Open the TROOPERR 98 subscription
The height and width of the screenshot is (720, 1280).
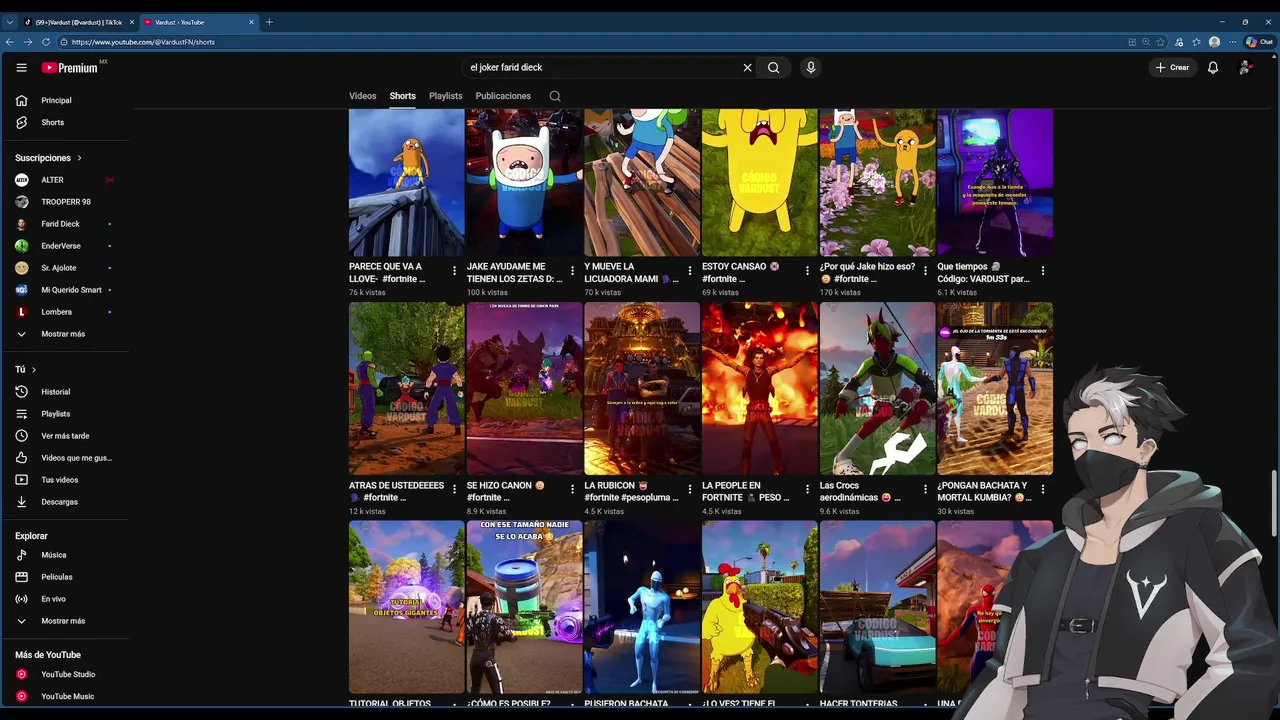click(65, 202)
